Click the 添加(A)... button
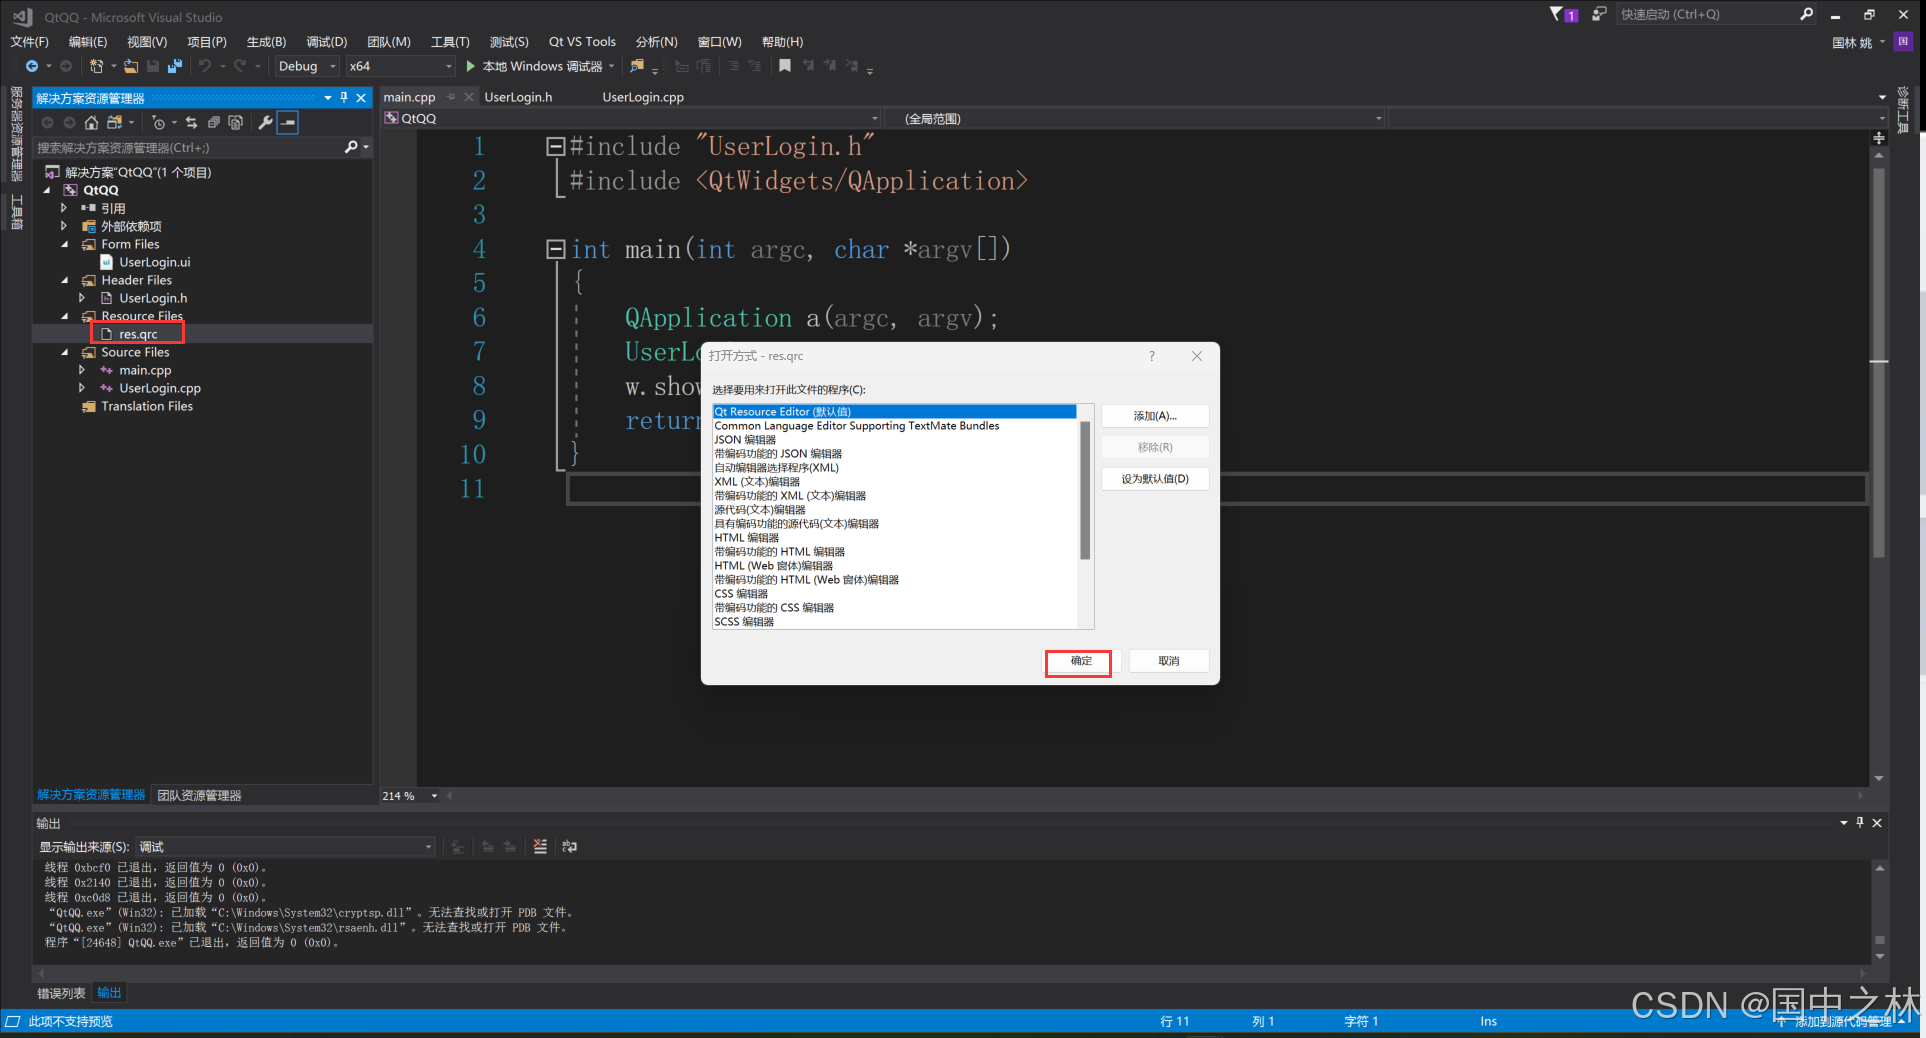 tap(1155, 416)
